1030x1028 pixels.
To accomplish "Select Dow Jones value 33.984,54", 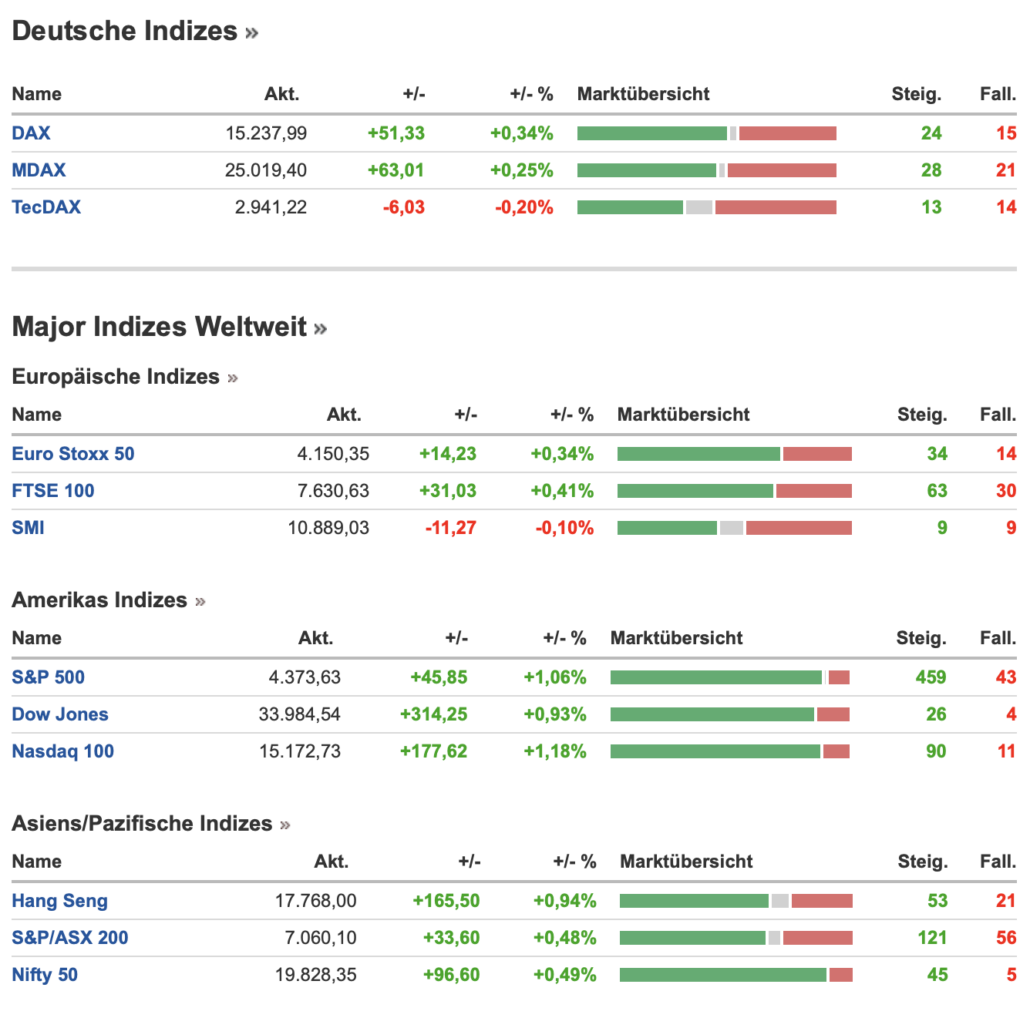I will coord(300,714).
